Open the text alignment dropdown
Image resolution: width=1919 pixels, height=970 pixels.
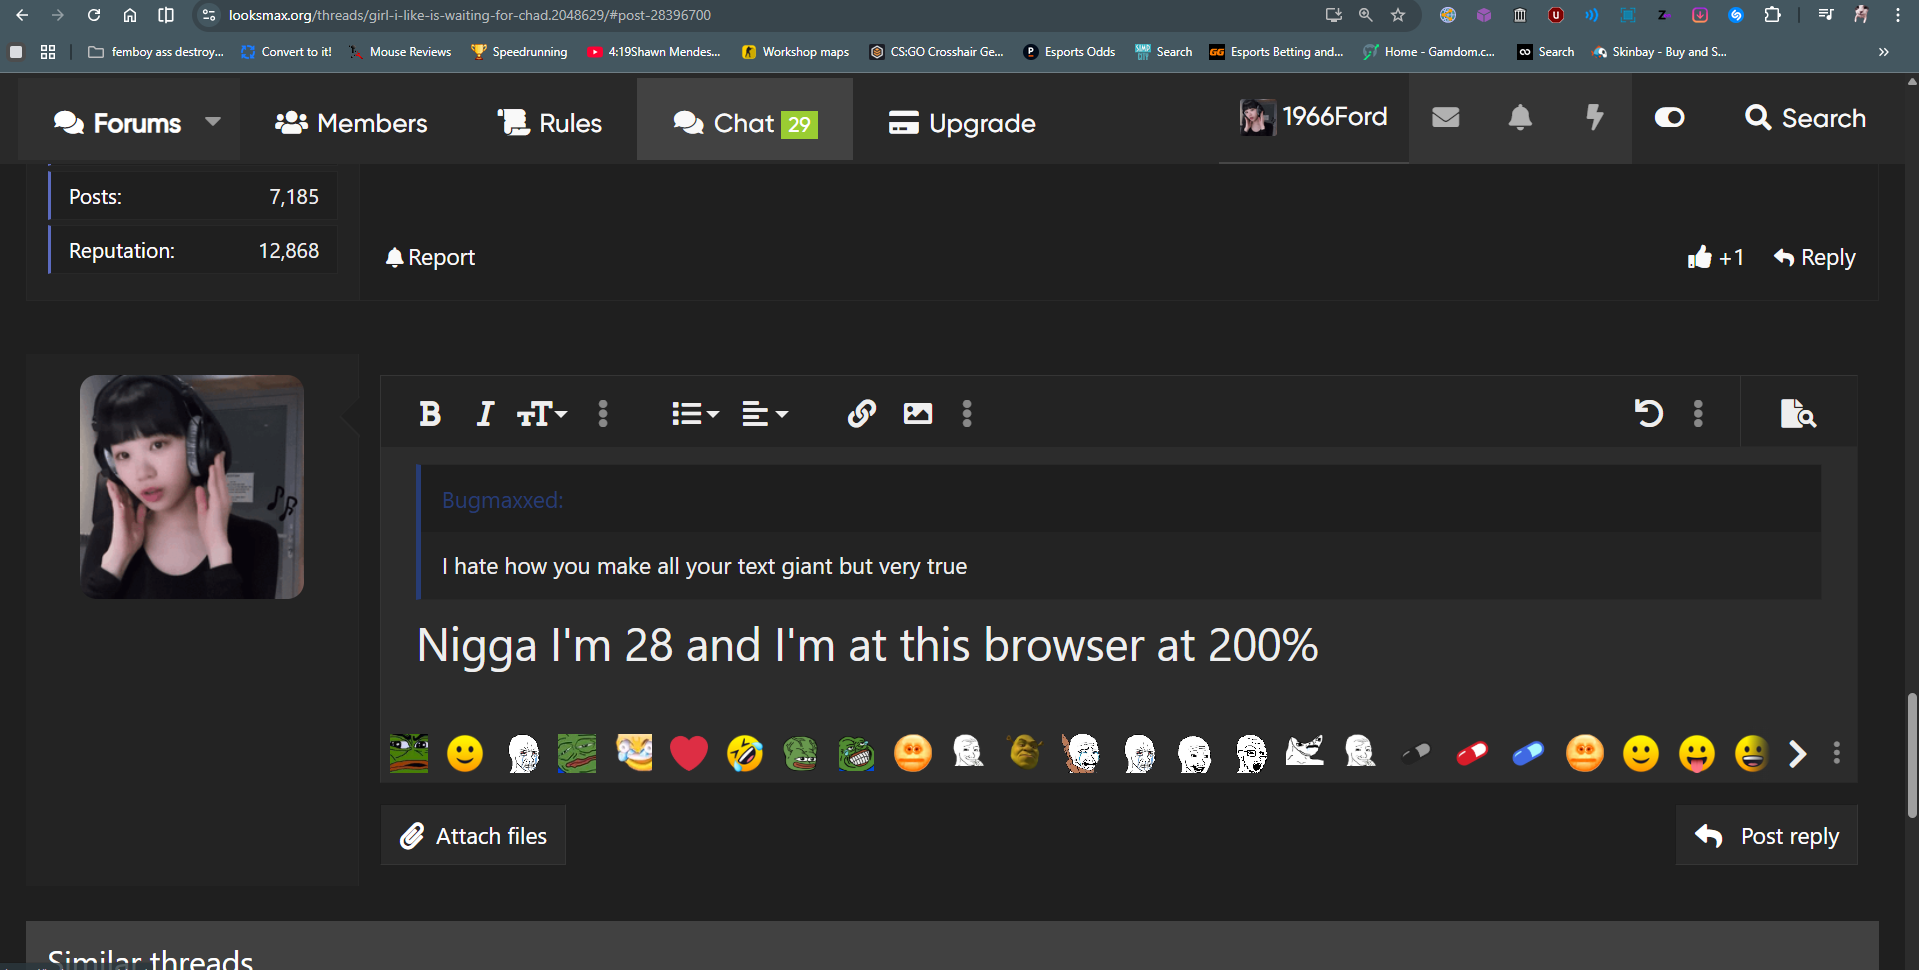coord(765,413)
